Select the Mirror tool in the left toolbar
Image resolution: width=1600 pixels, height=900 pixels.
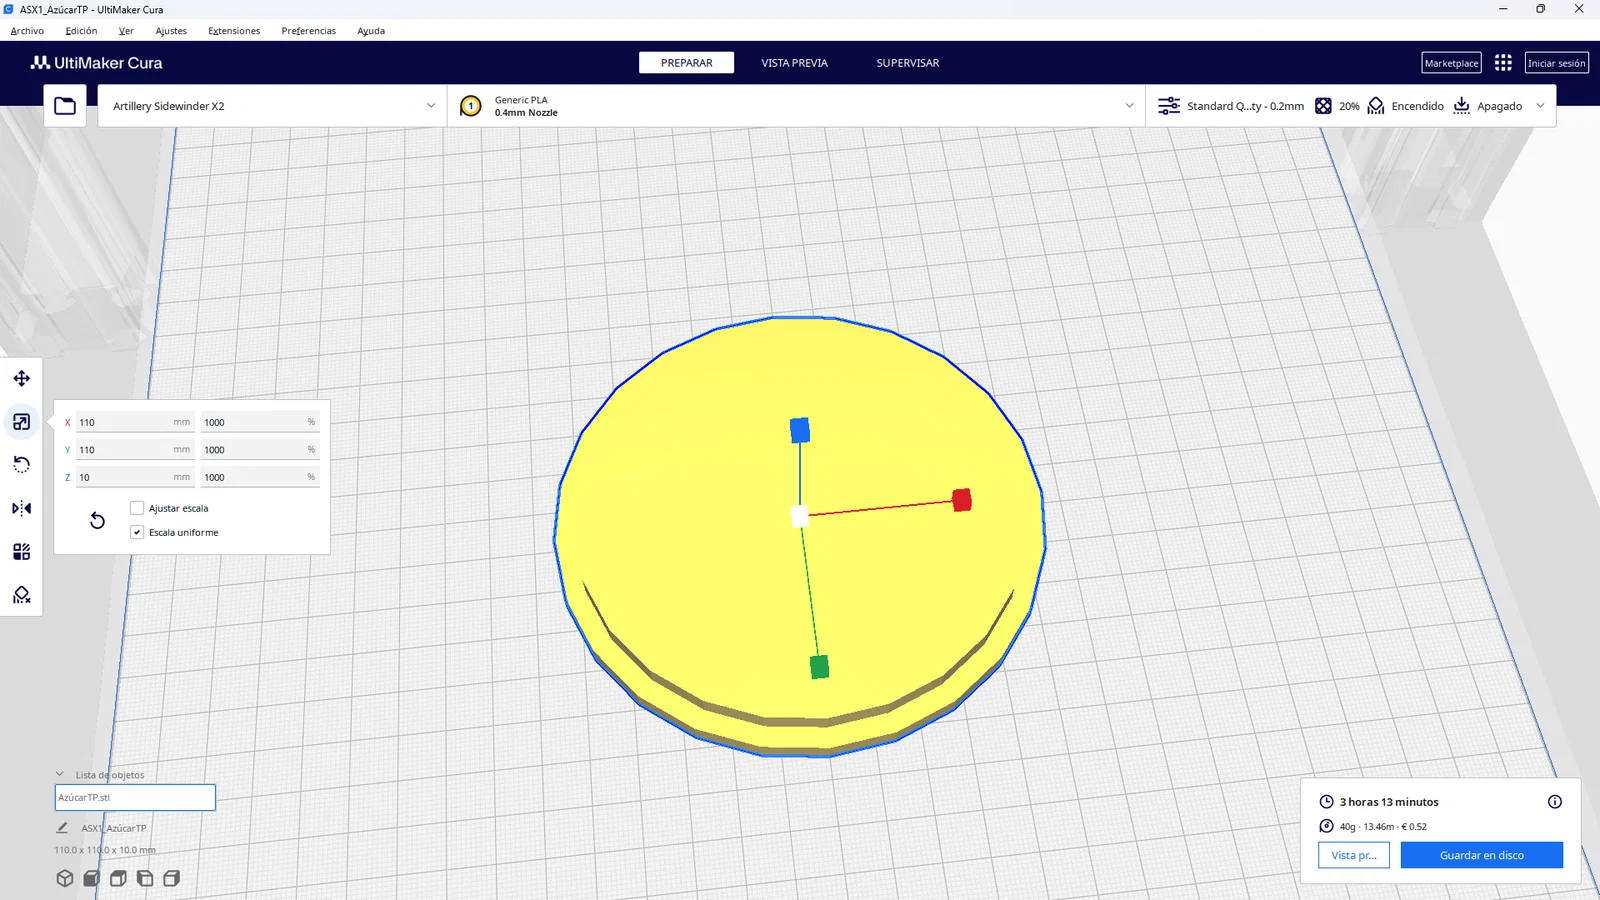21,508
